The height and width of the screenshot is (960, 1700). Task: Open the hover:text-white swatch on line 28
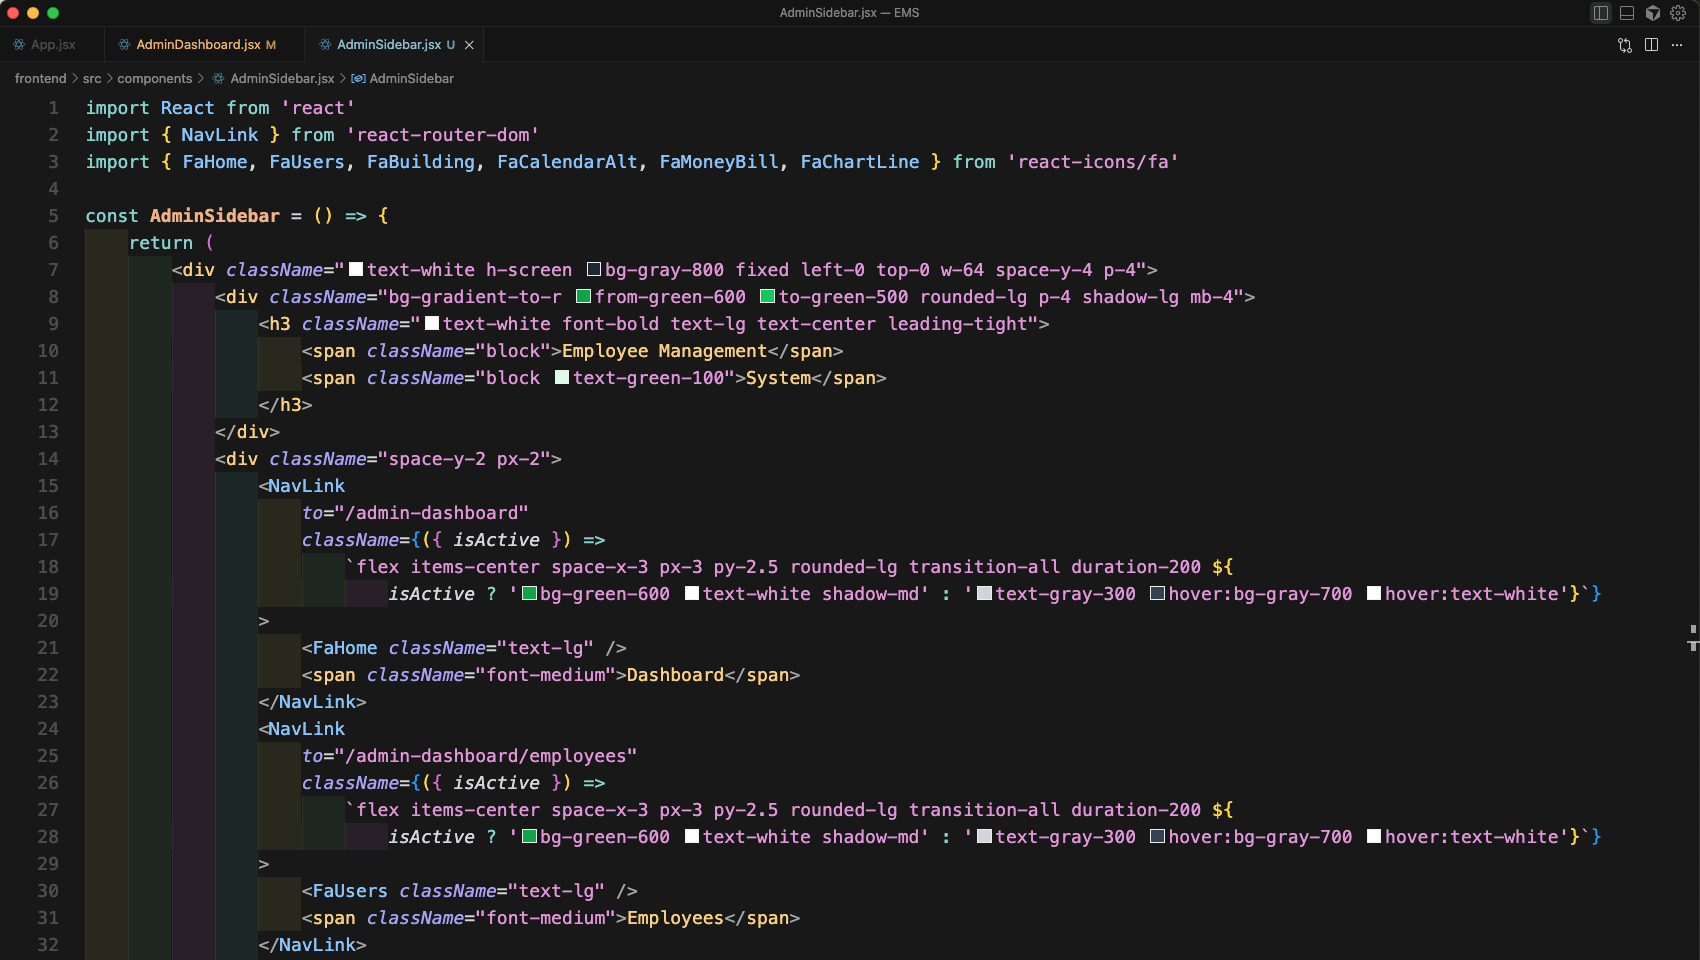point(1373,837)
